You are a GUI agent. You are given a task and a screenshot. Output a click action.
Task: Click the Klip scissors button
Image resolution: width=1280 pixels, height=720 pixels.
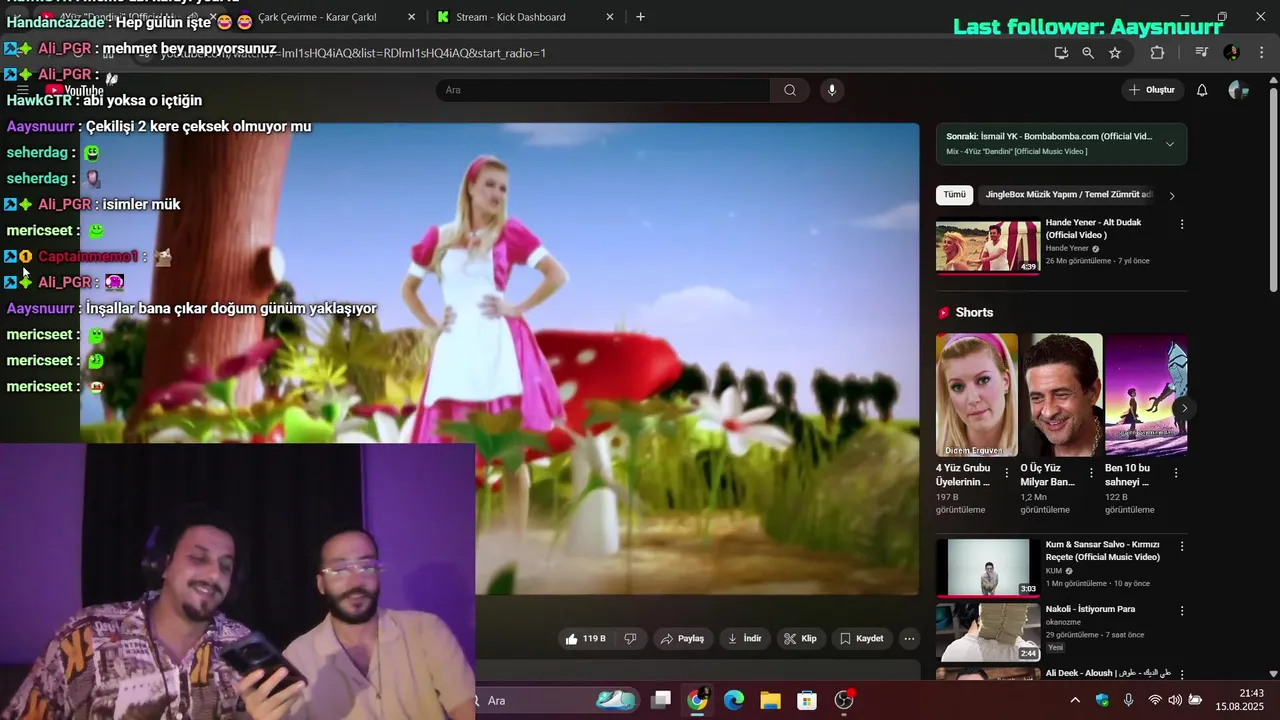(x=800, y=638)
